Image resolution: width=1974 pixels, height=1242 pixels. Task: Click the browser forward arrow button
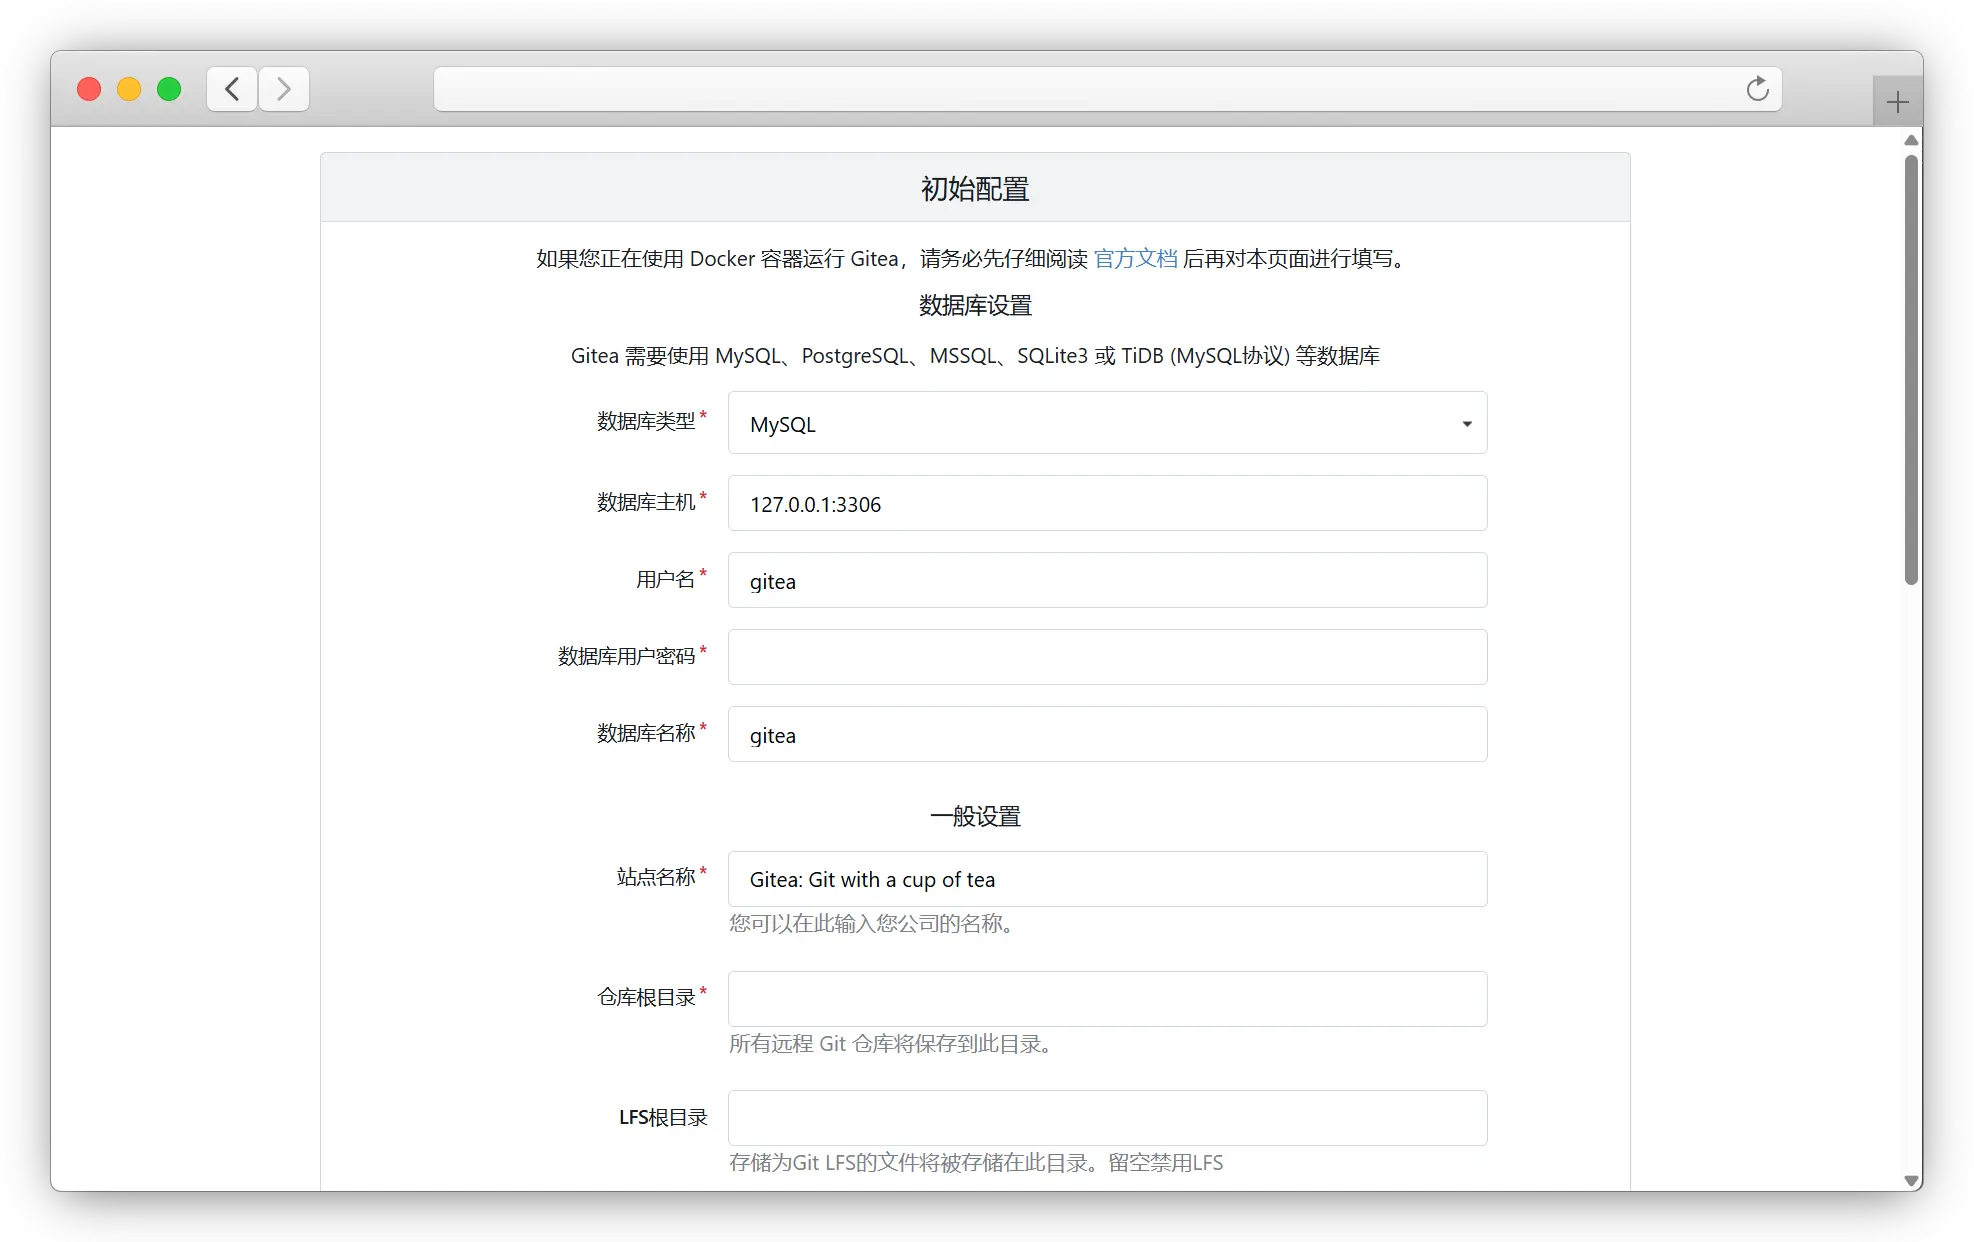(284, 90)
